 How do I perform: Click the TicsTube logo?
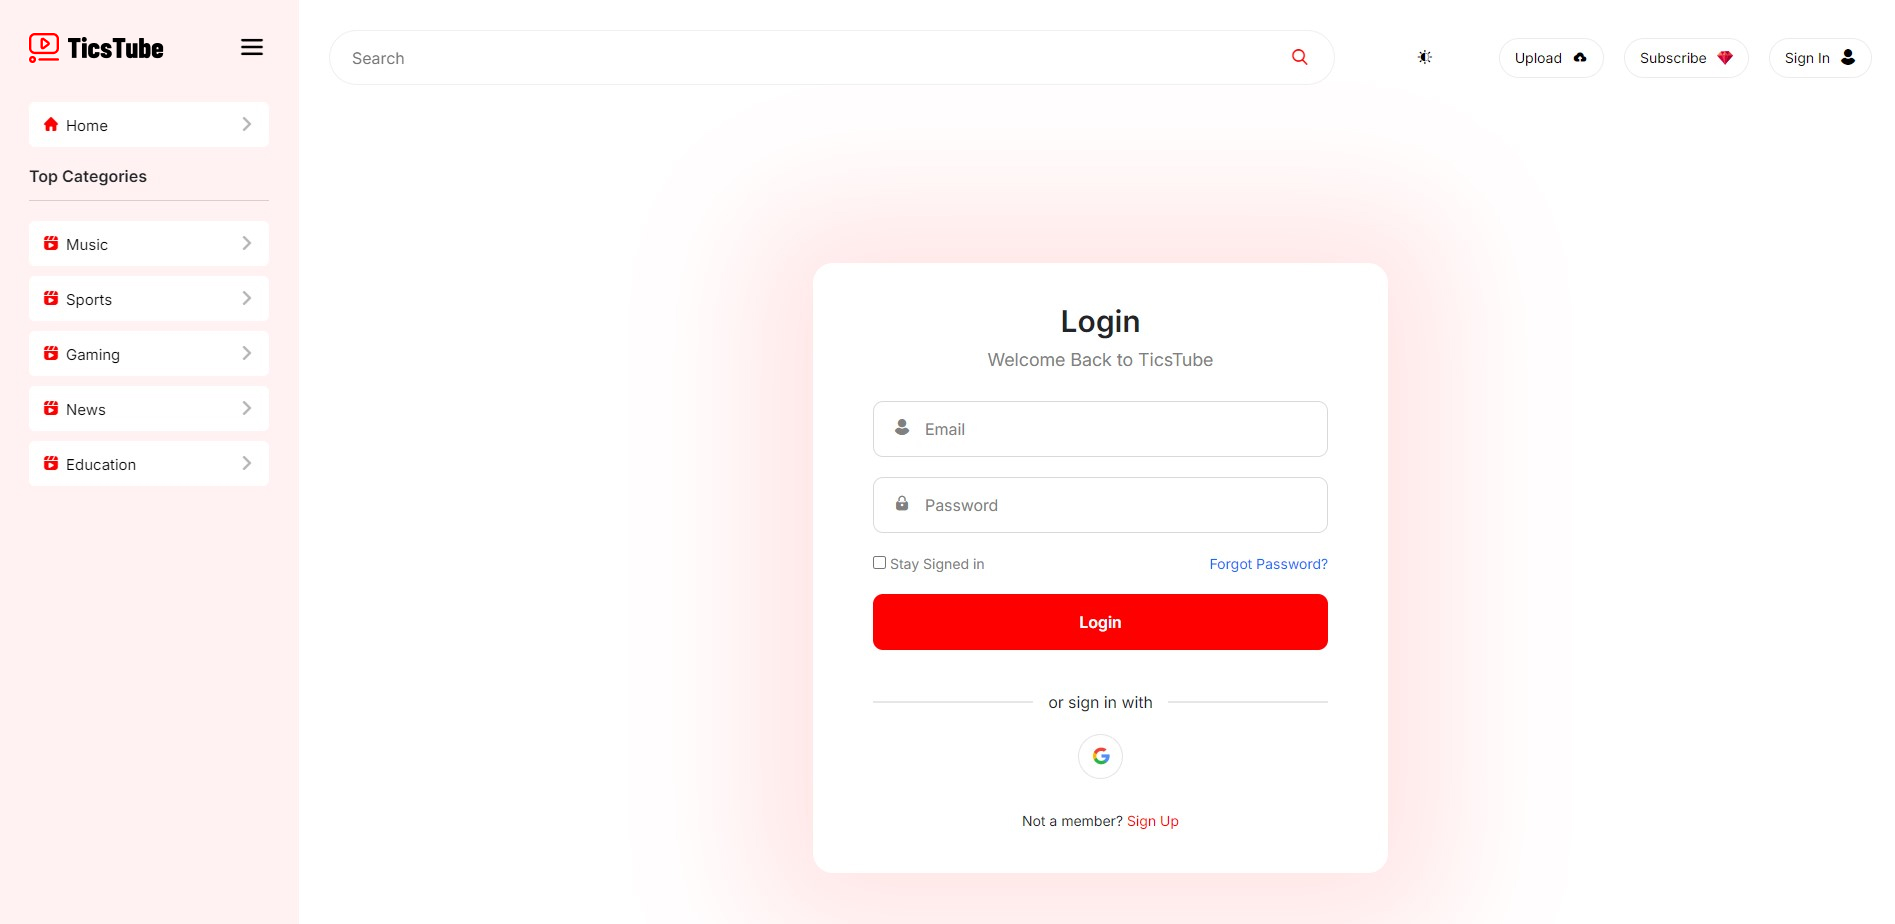(96, 48)
